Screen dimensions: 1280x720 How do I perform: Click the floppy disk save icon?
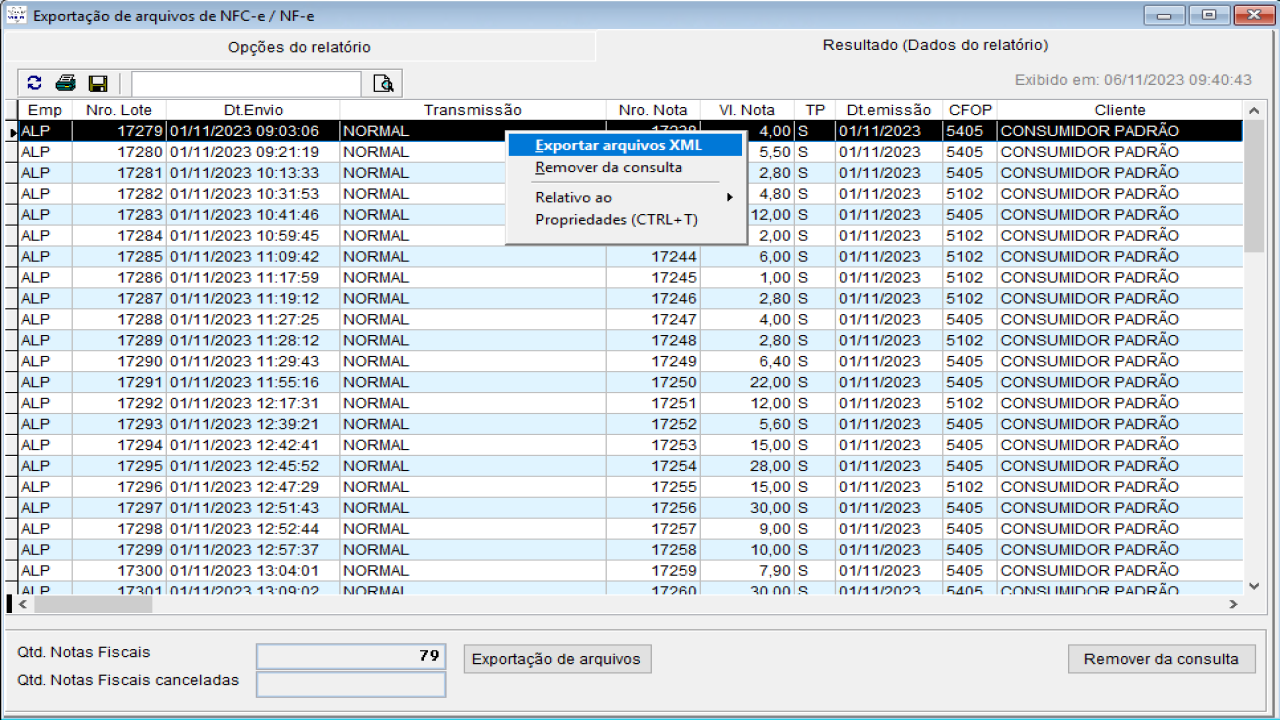[98, 83]
